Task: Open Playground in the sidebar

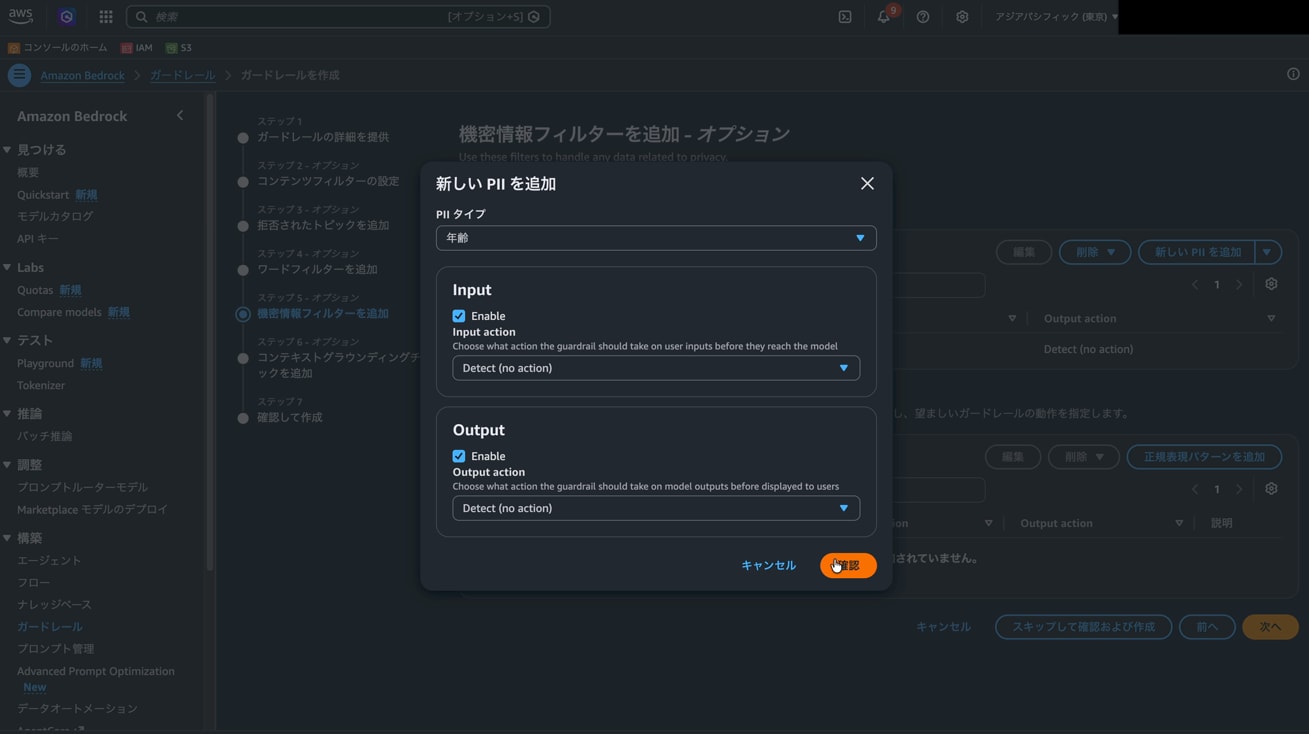Action: coord(45,363)
